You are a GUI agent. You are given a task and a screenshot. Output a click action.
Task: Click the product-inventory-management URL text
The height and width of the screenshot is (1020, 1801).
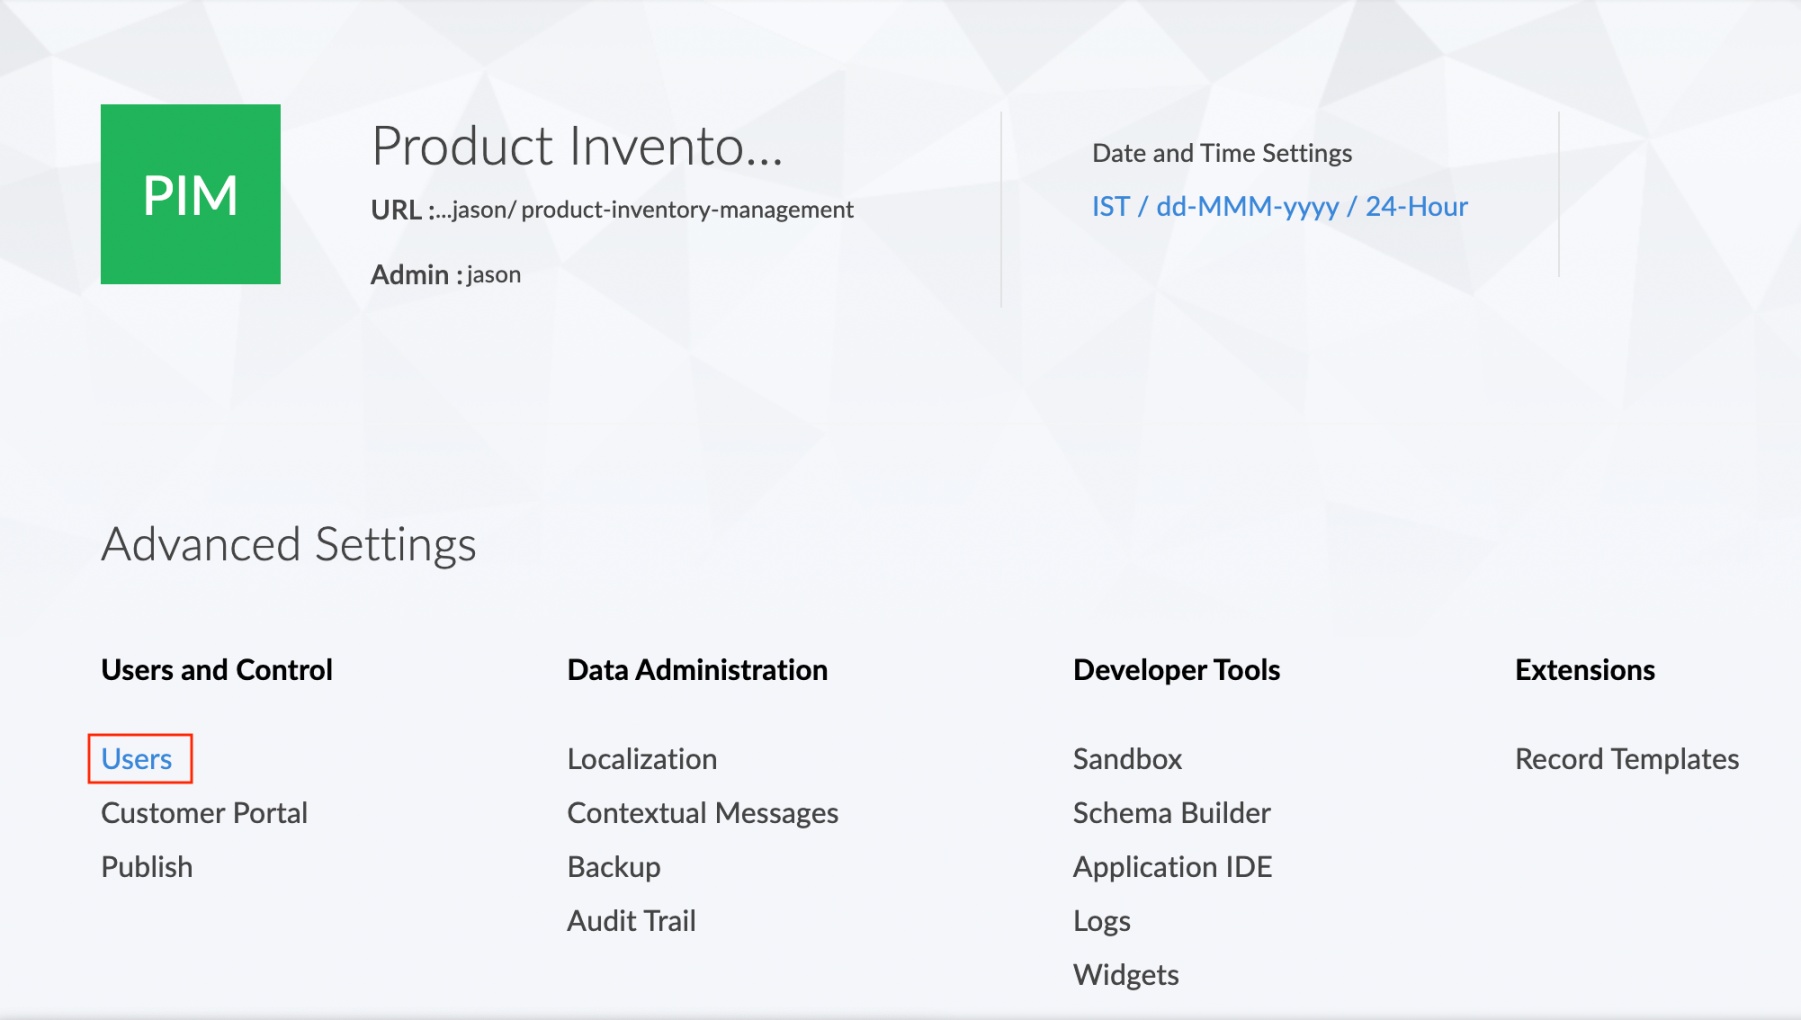686,210
